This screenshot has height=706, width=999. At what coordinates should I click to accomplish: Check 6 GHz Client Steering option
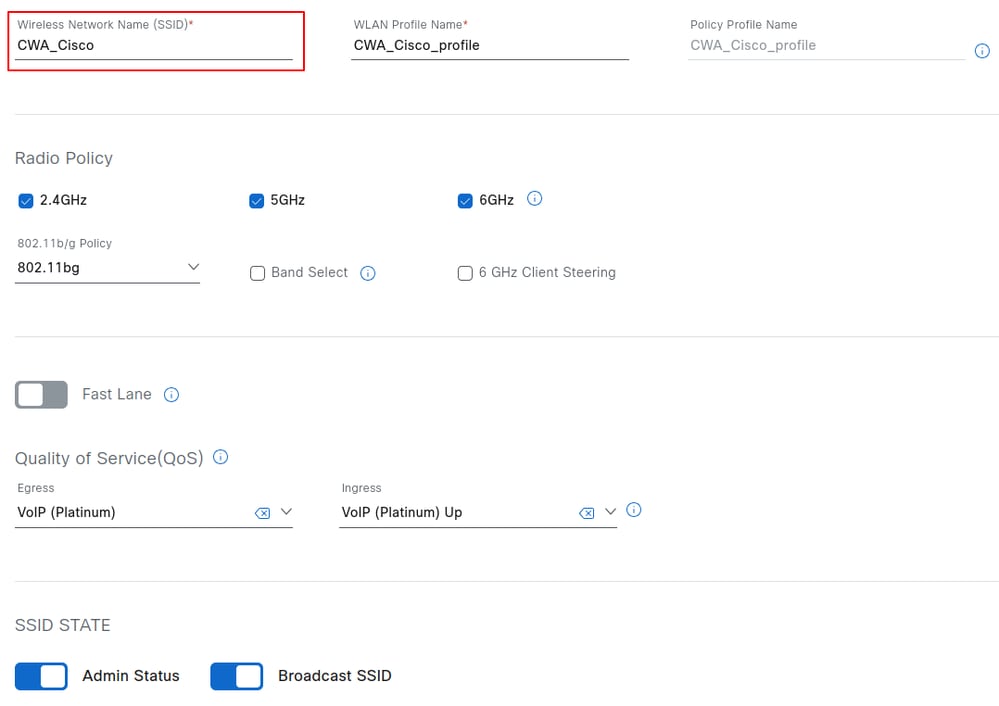(x=465, y=273)
